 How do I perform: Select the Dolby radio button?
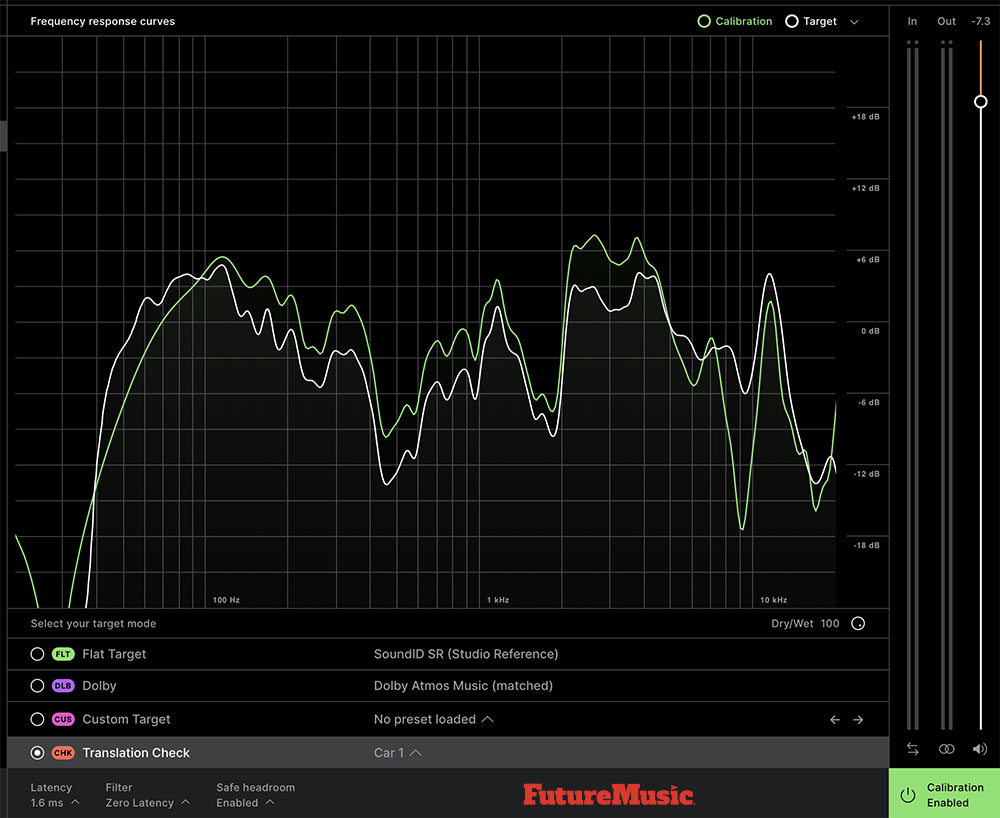pos(37,685)
